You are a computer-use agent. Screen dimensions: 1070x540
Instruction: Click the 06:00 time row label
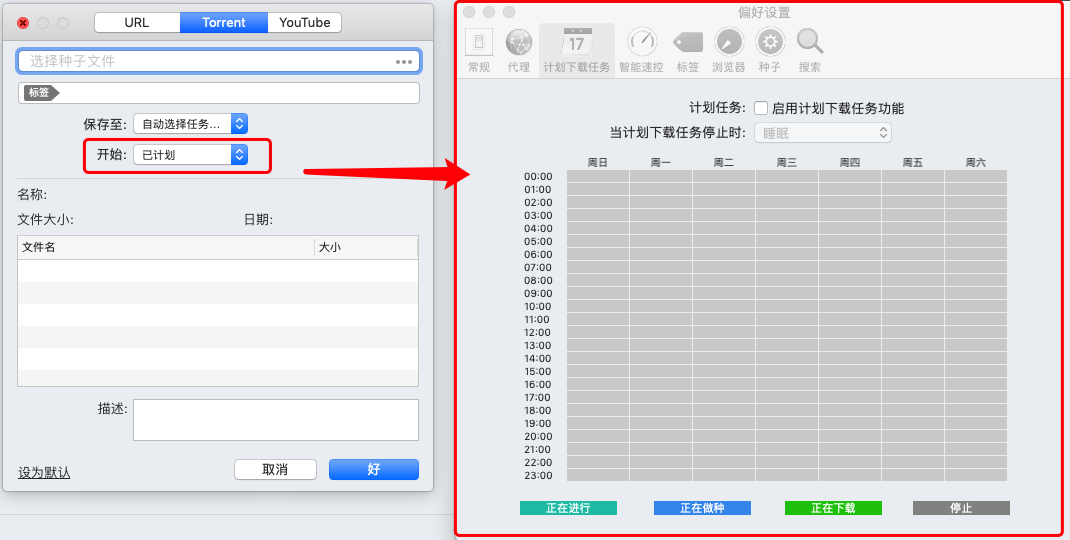point(538,255)
